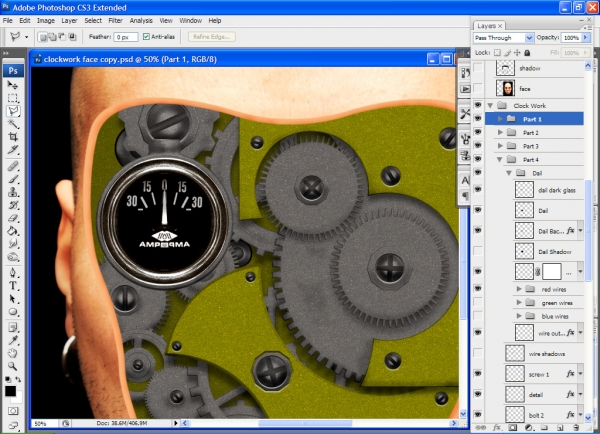Select the Rectangular Marquee tool
Image resolution: width=600 pixels, height=434 pixels.
[x=13, y=98]
